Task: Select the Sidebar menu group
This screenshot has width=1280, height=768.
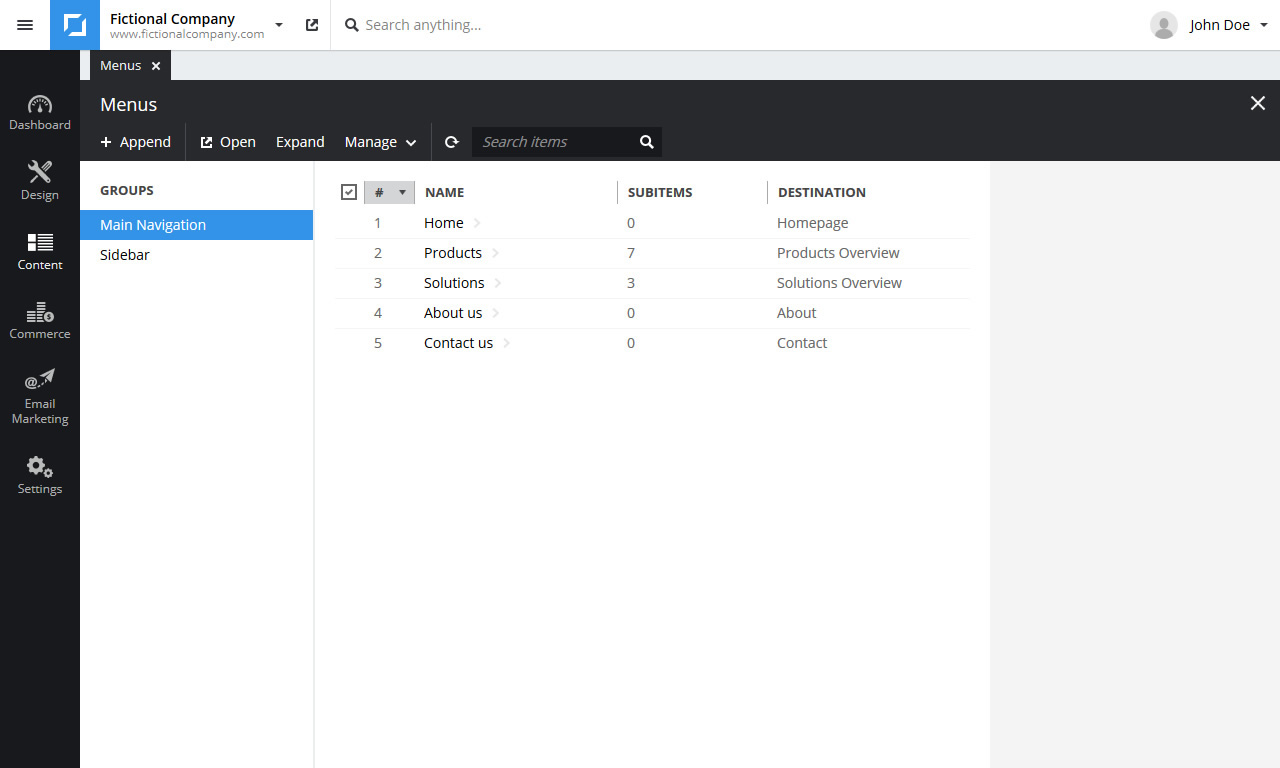Action: pyautogui.click(x=125, y=255)
